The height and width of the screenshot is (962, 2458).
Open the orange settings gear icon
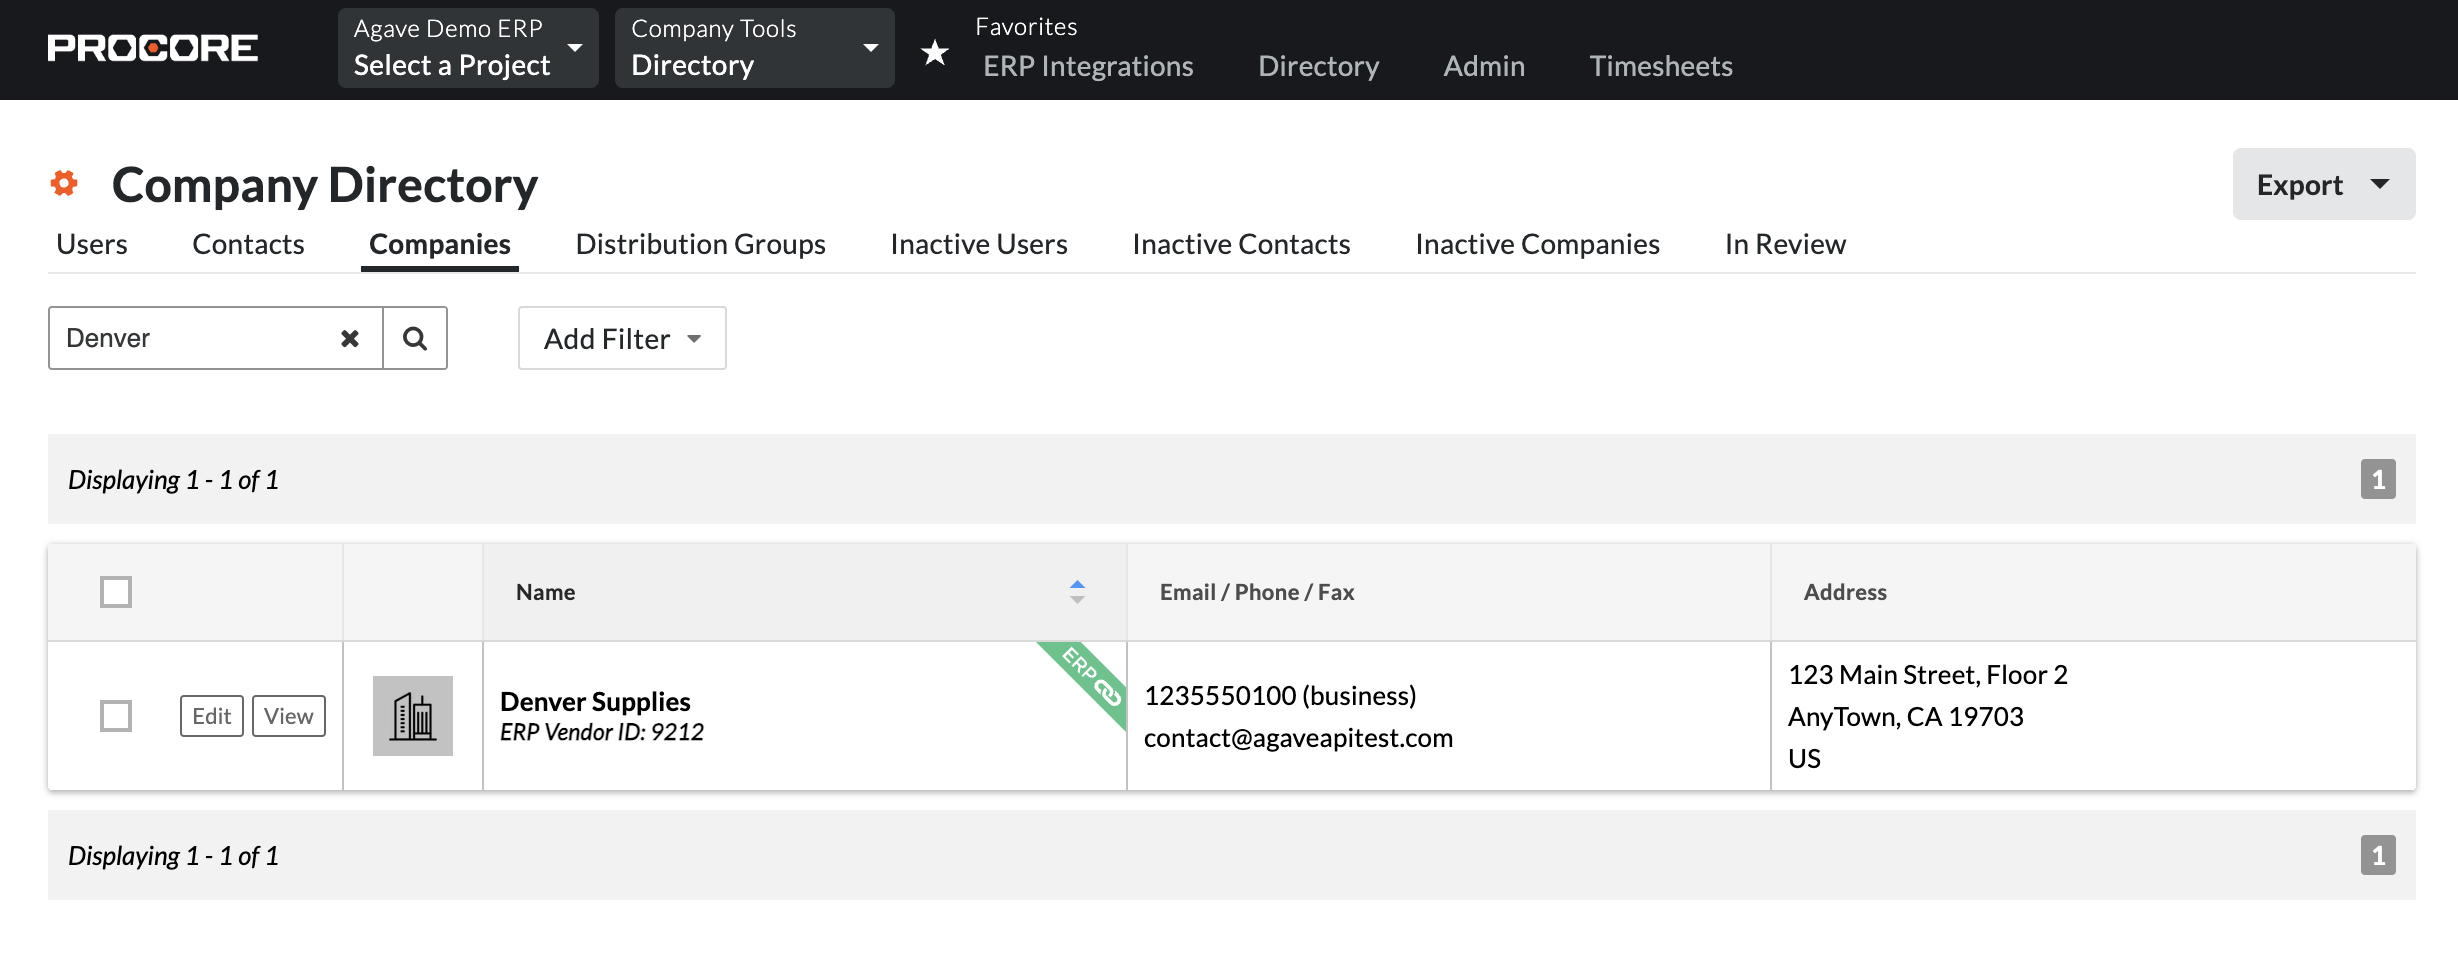point(64,183)
